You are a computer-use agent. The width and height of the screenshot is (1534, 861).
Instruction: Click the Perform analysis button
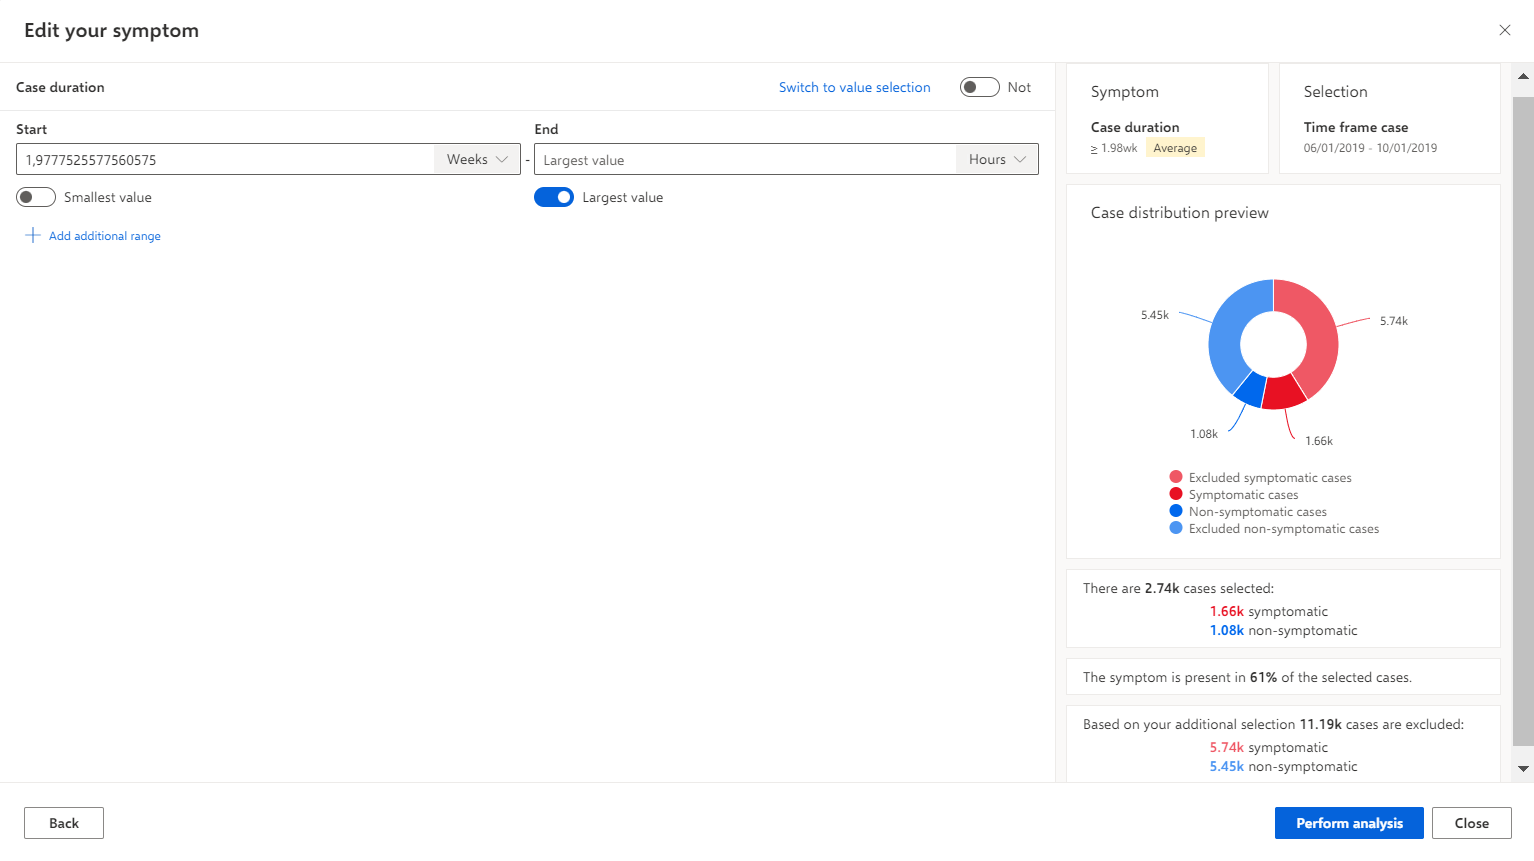point(1349,823)
